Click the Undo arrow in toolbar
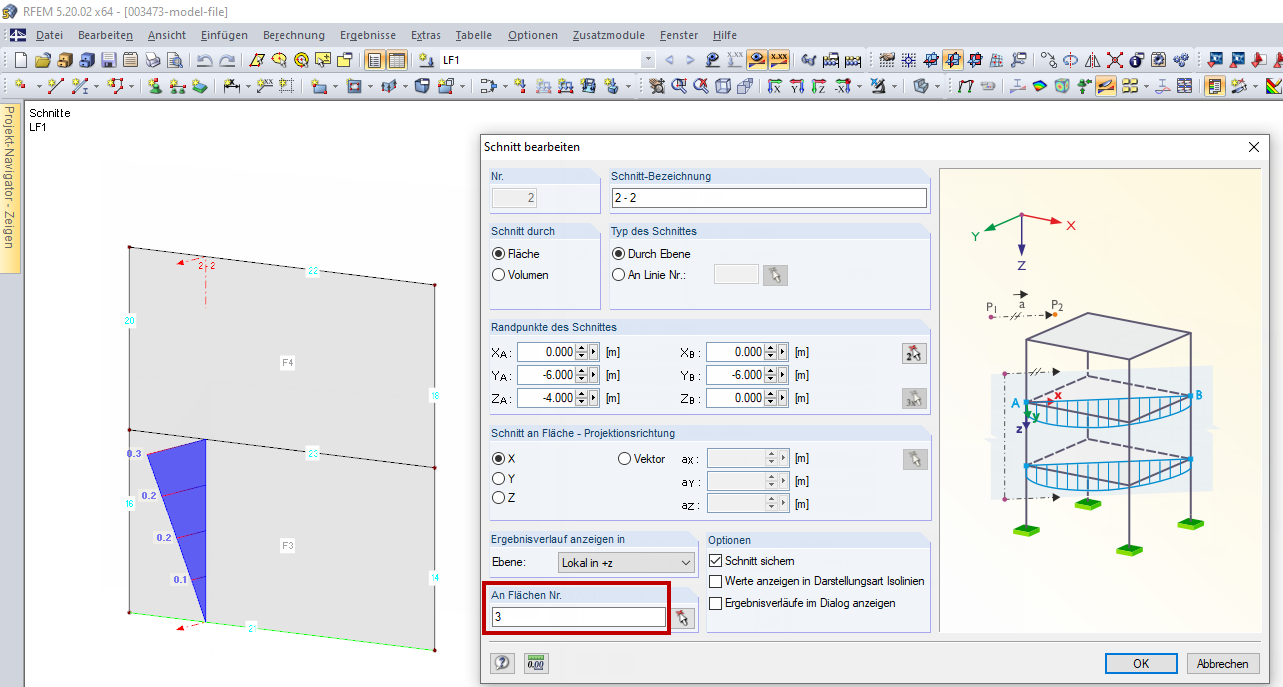This screenshot has width=1283, height=687. pyautogui.click(x=205, y=60)
